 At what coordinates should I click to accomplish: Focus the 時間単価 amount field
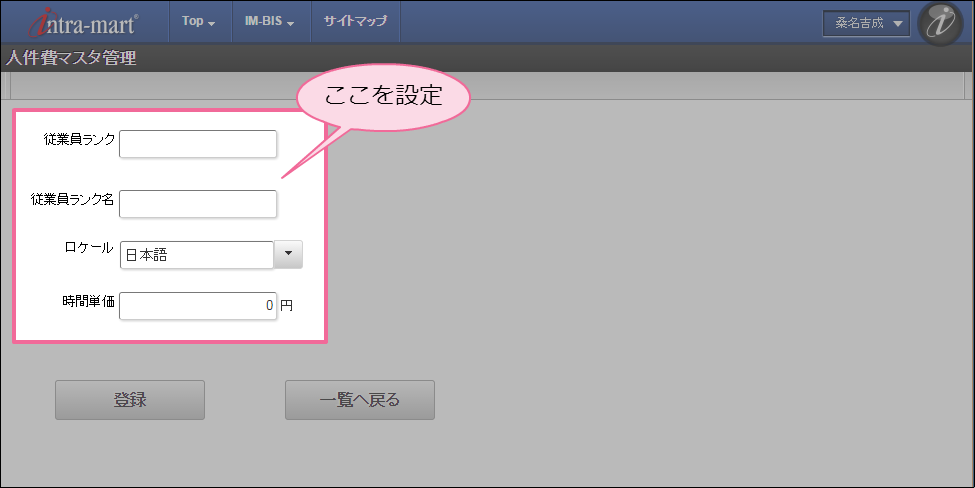click(198, 306)
